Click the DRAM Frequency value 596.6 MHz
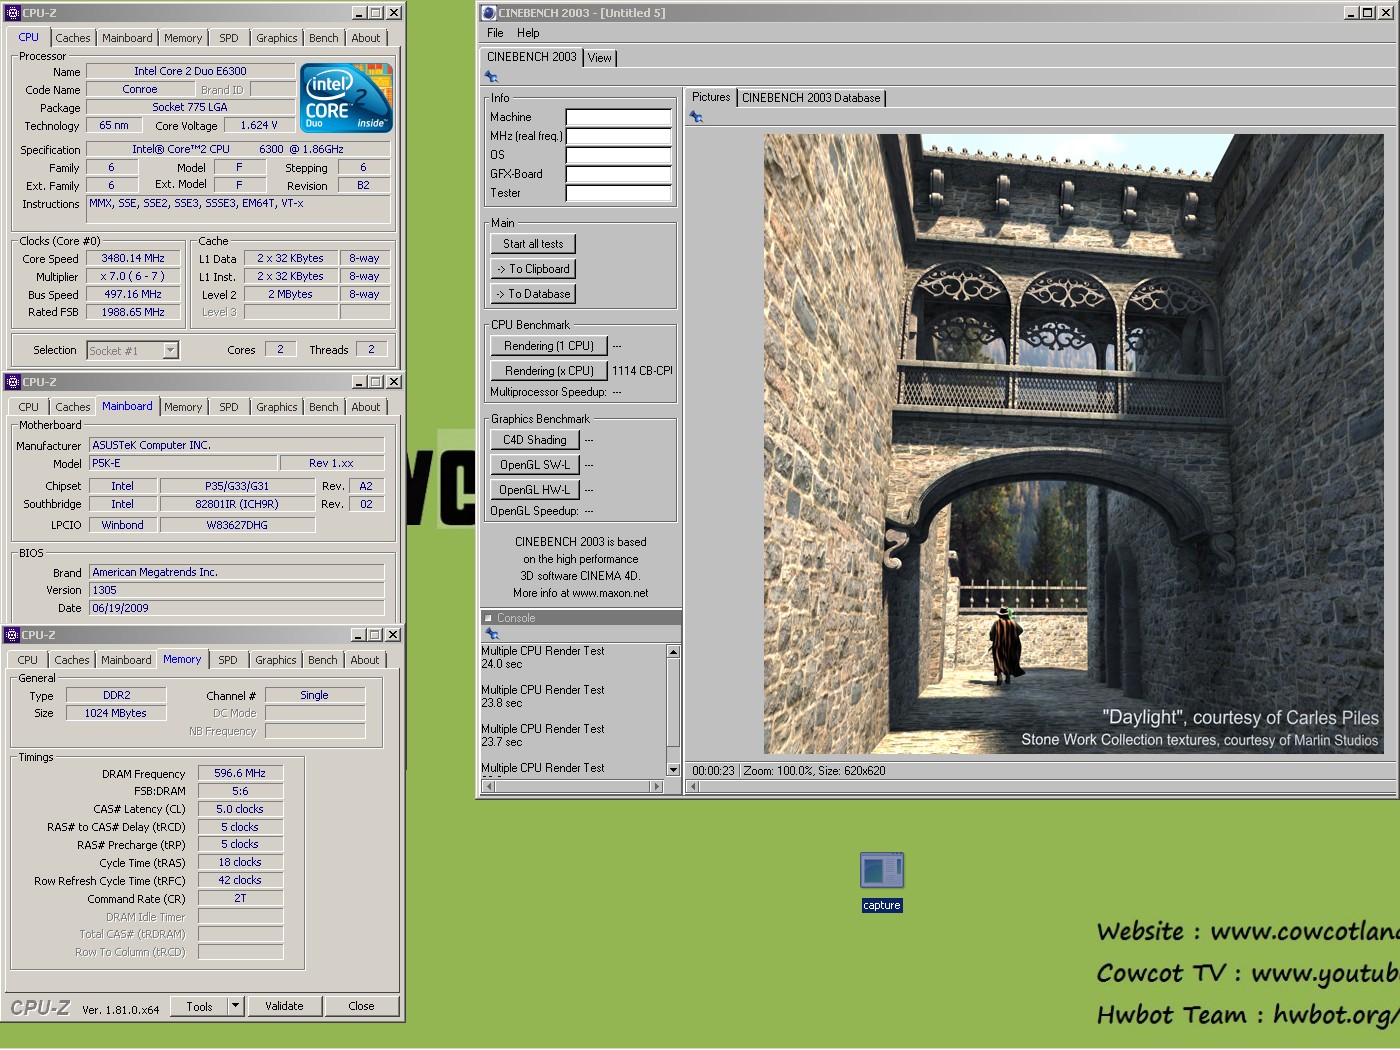The width and height of the screenshot is (1400, 1050). coord(240,773)
